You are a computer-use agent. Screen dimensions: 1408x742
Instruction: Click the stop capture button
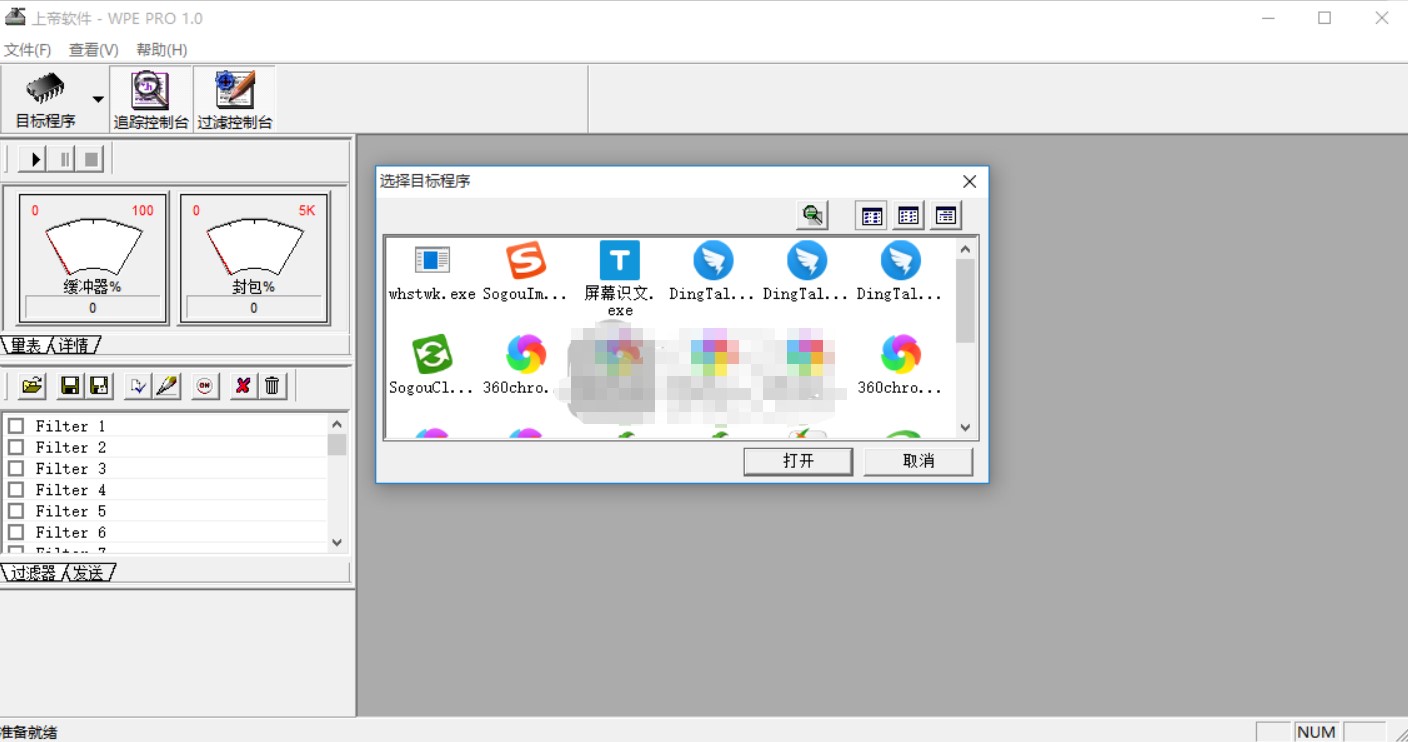(91, 159)
